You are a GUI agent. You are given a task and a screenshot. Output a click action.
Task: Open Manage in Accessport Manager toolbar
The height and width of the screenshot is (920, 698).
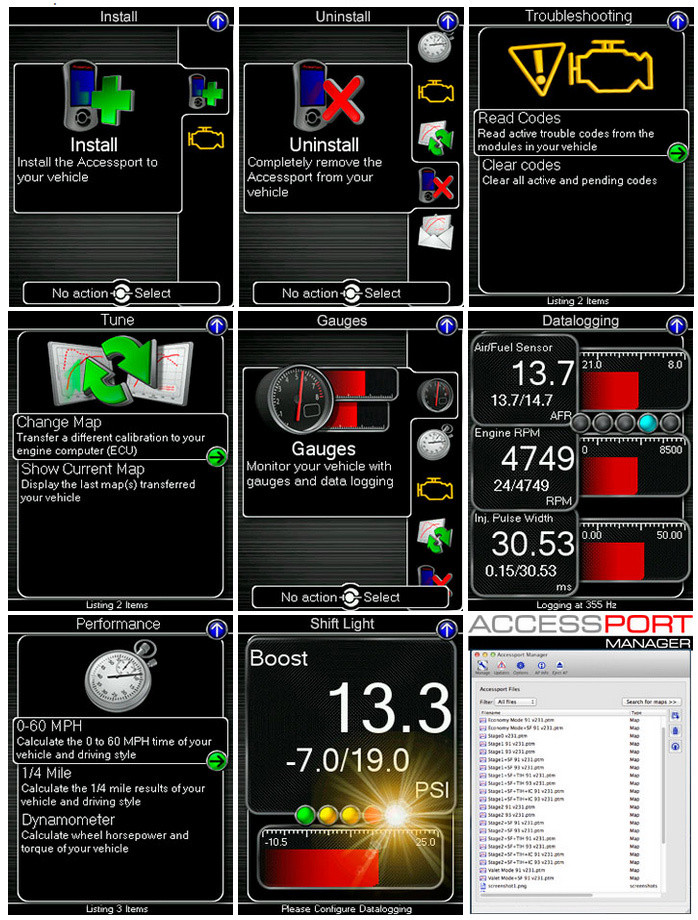(482, 668)
